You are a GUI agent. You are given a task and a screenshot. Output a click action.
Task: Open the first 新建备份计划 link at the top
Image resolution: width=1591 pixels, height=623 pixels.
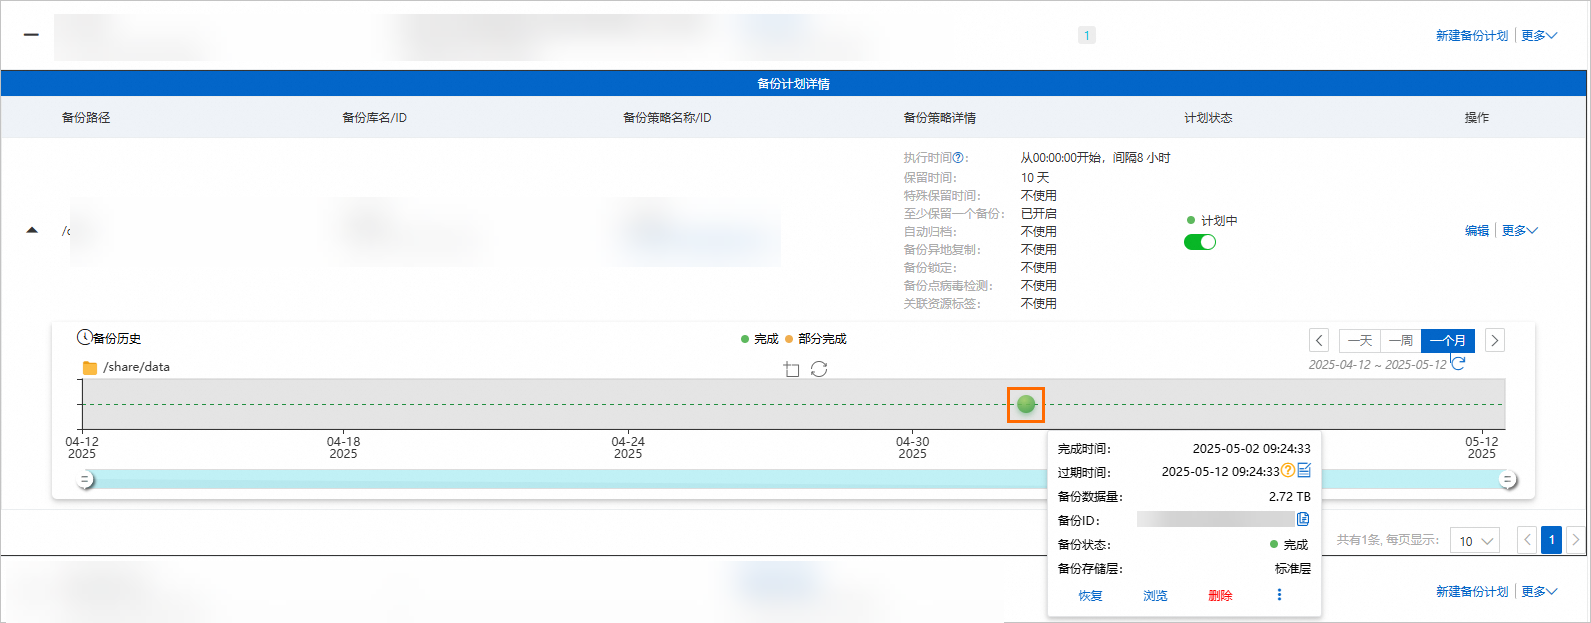[x=1471, y=35]
